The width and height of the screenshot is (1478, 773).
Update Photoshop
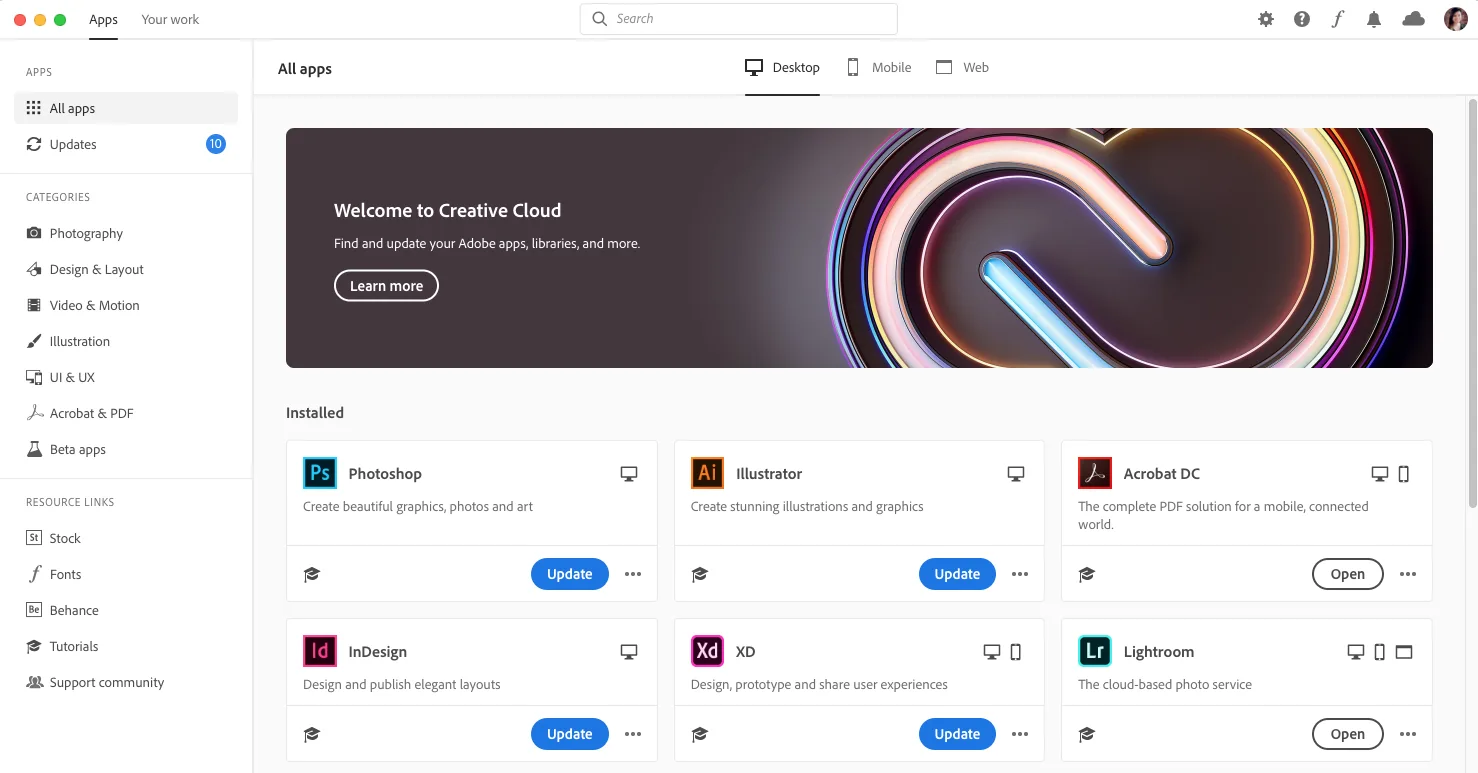pyautogui.click(x=570, y=574)
